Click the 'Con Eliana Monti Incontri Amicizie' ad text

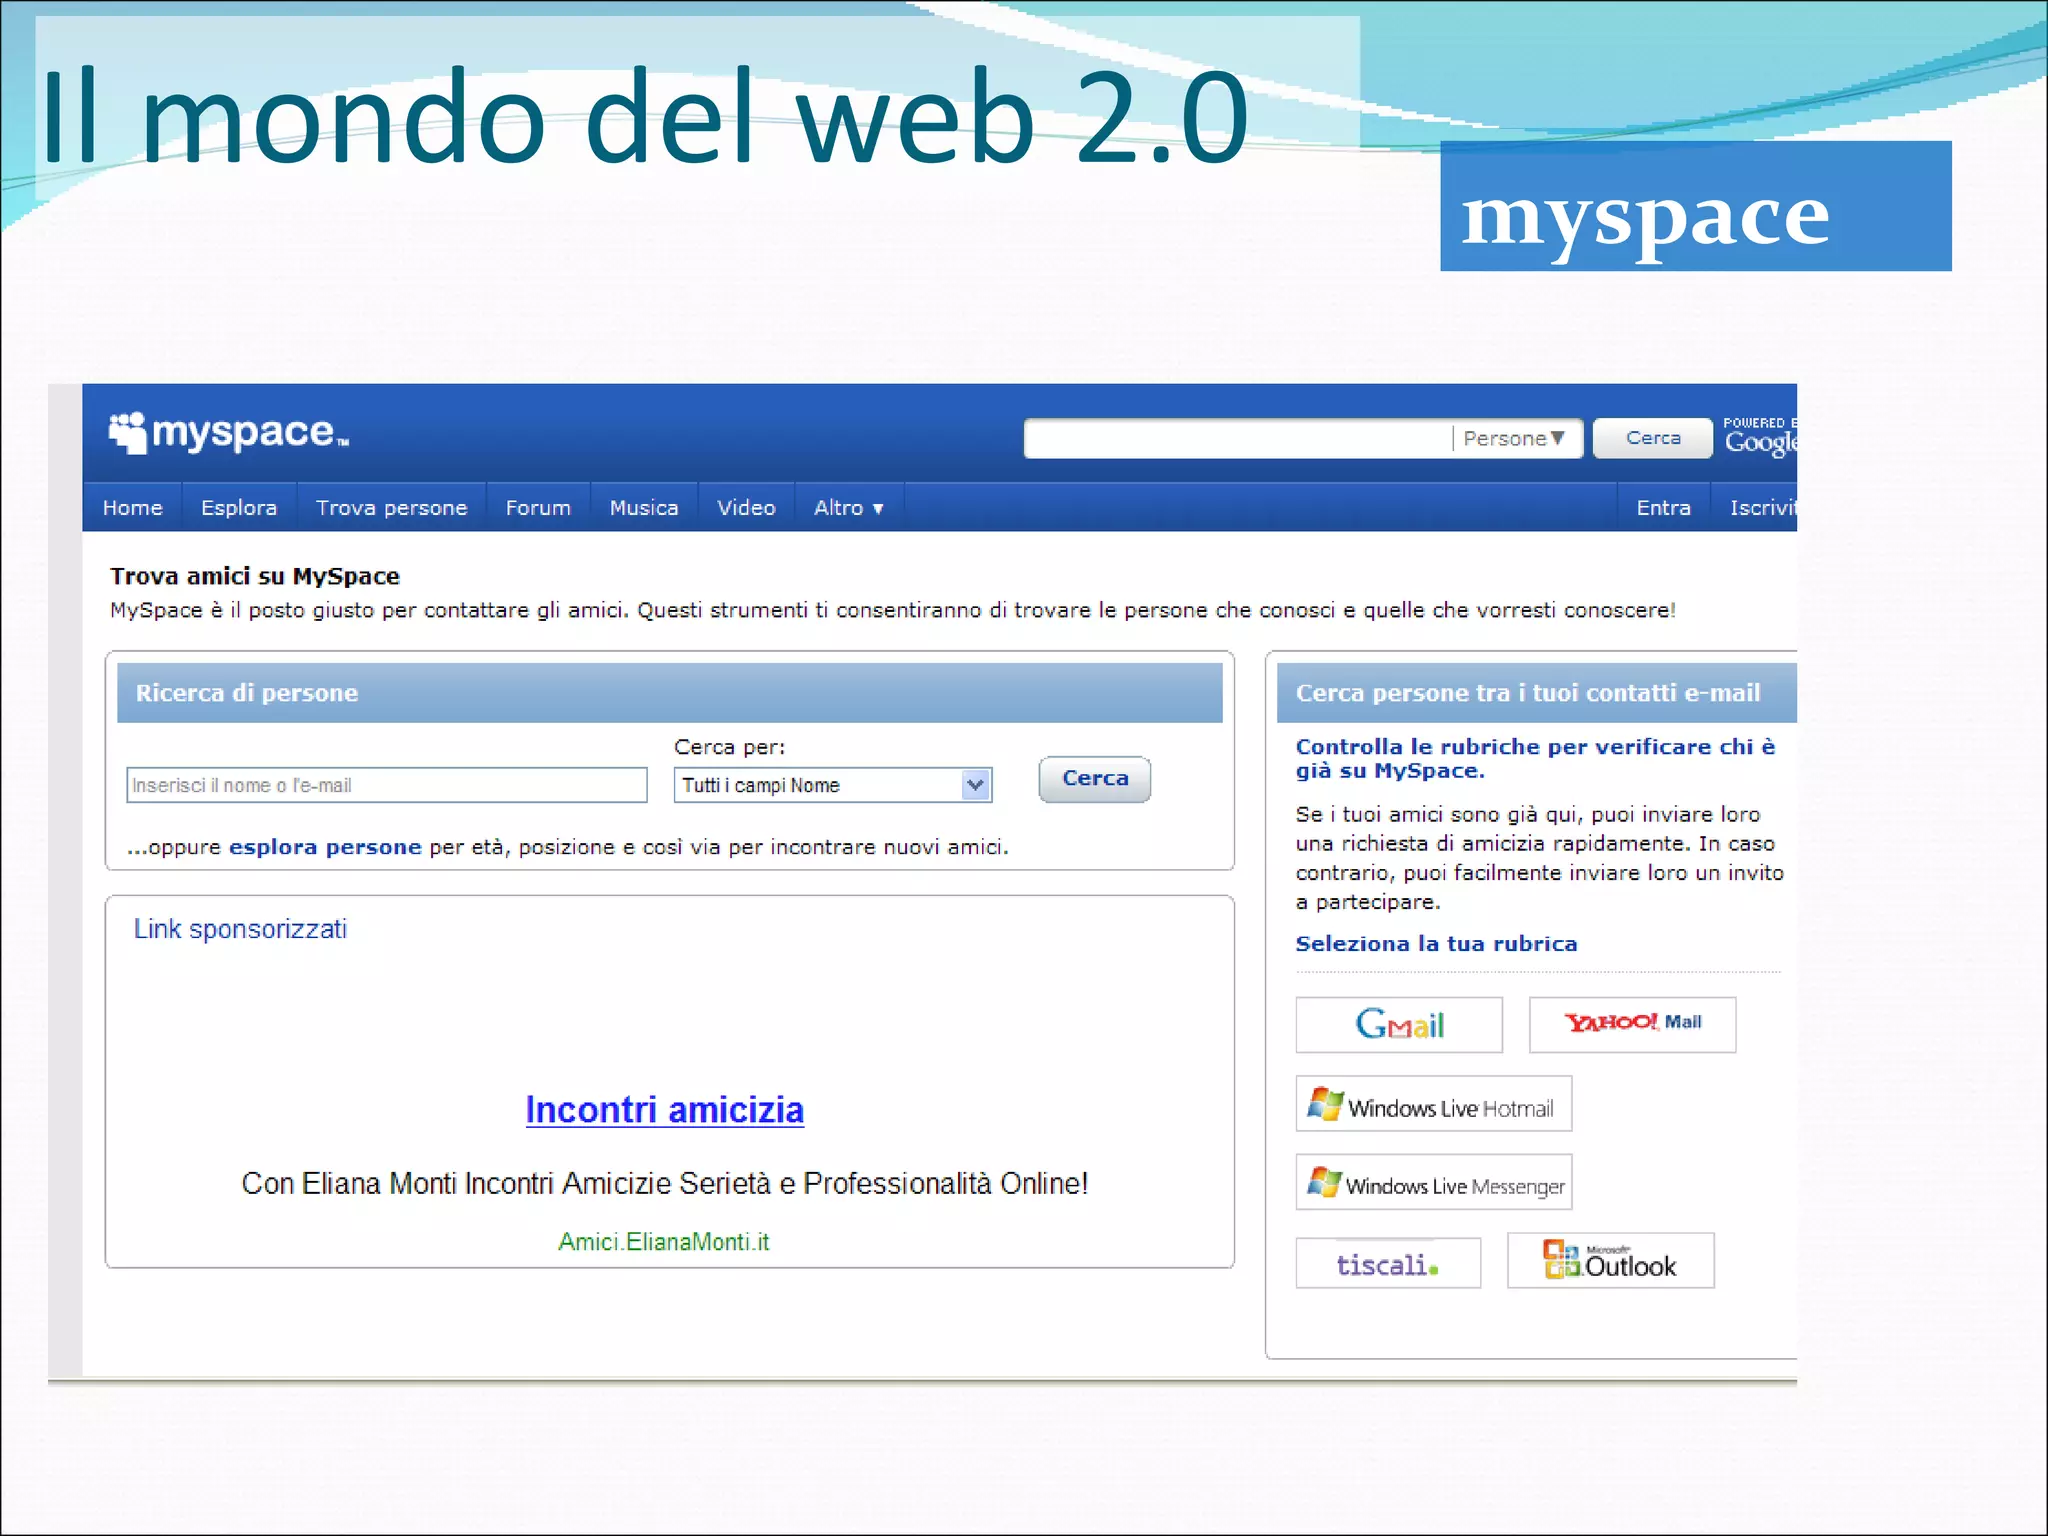click(x=664, y=1184)
